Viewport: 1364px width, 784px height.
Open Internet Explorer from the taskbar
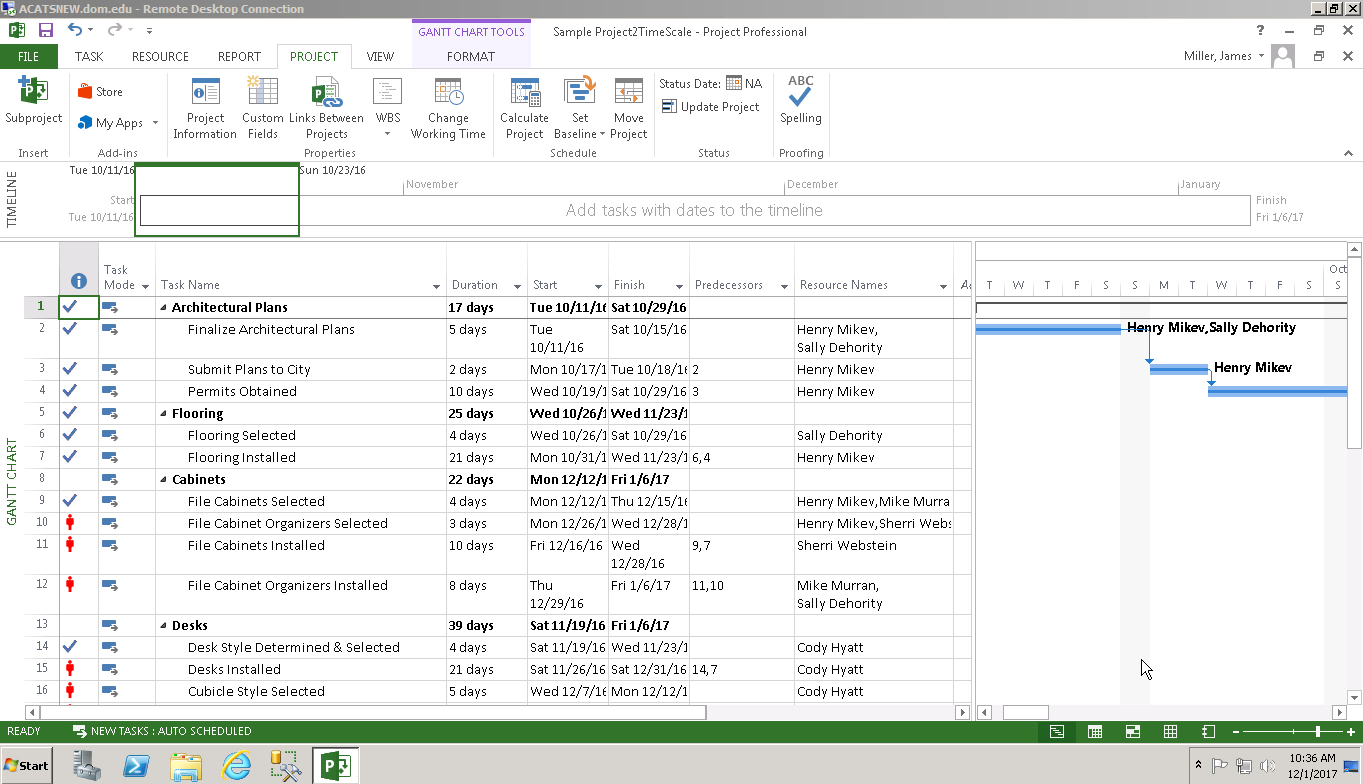pos(236,767)
